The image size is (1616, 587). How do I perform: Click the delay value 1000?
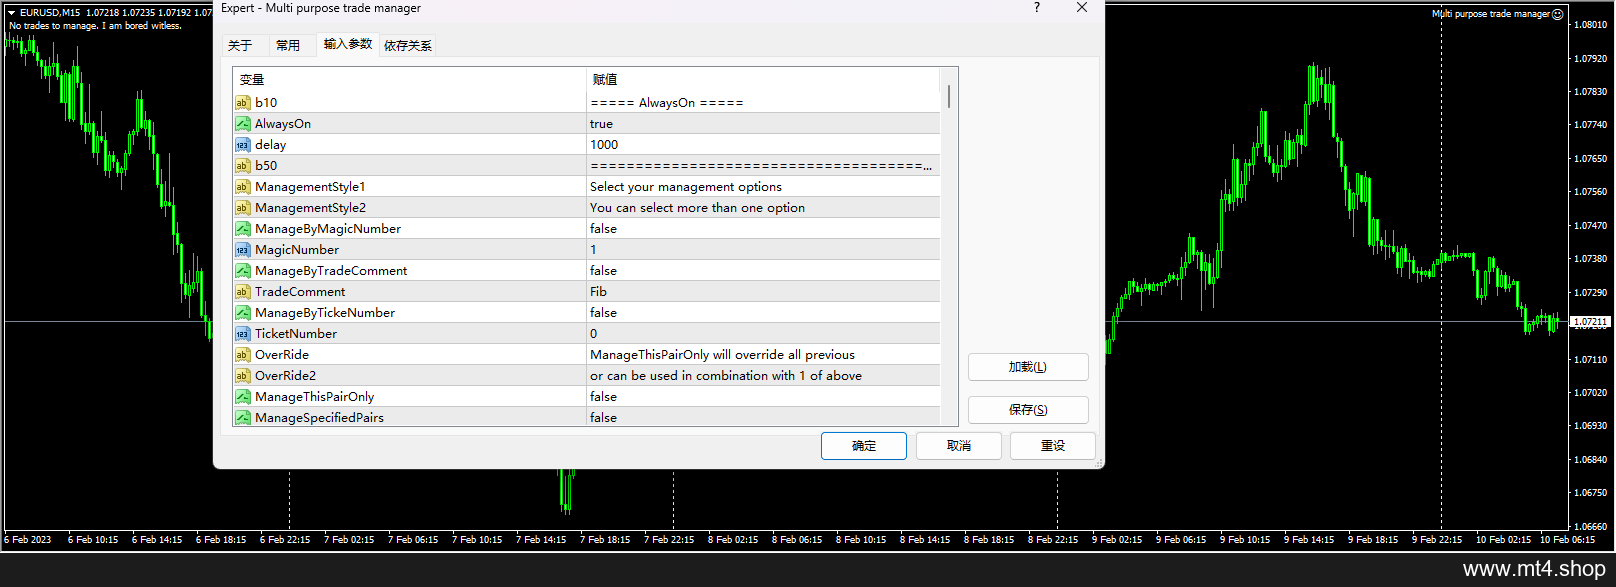point(604,145)
